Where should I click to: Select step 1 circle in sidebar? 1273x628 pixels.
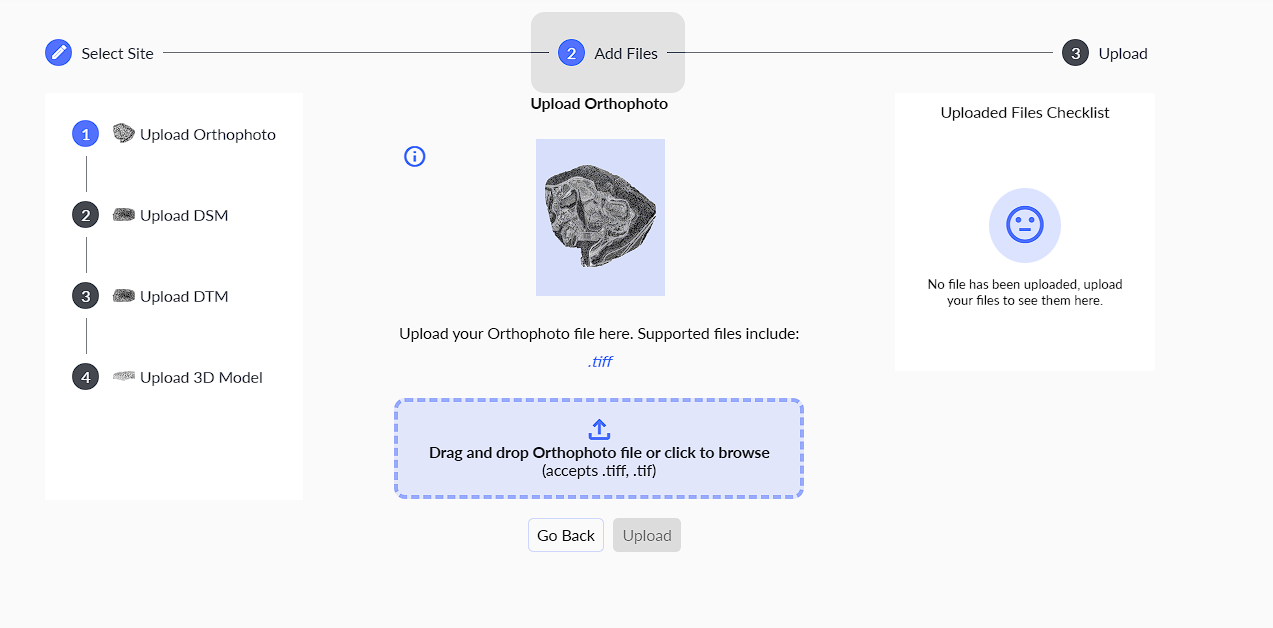point(86,134)
